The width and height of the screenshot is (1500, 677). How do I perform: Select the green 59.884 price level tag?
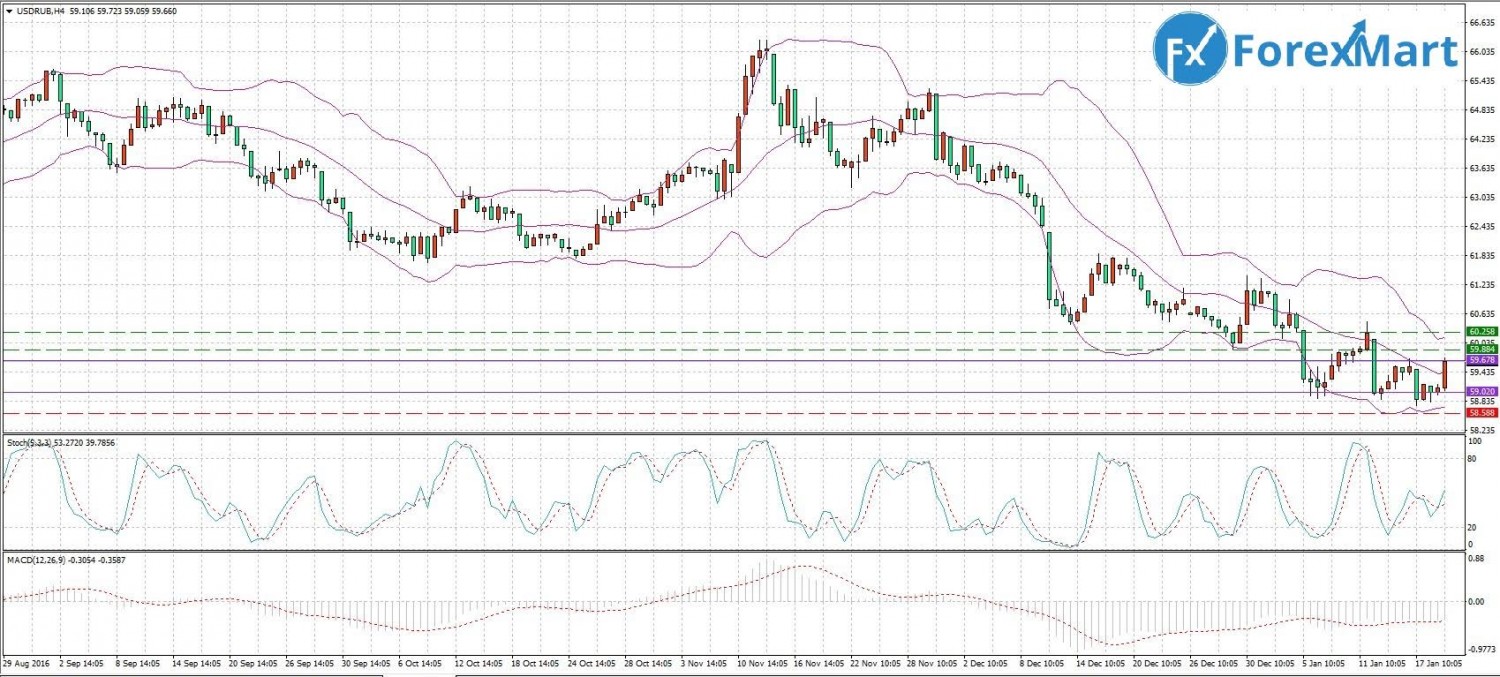(1480, 349)
